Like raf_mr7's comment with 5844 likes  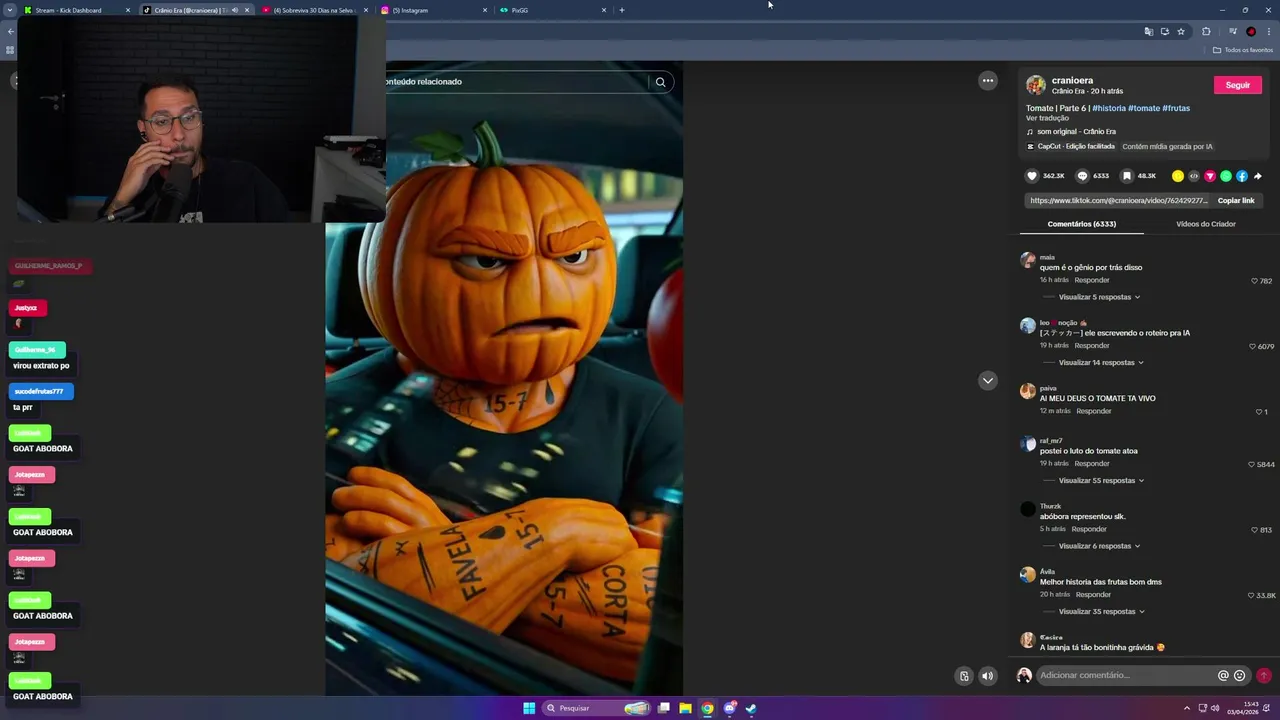pos(1252,464)
